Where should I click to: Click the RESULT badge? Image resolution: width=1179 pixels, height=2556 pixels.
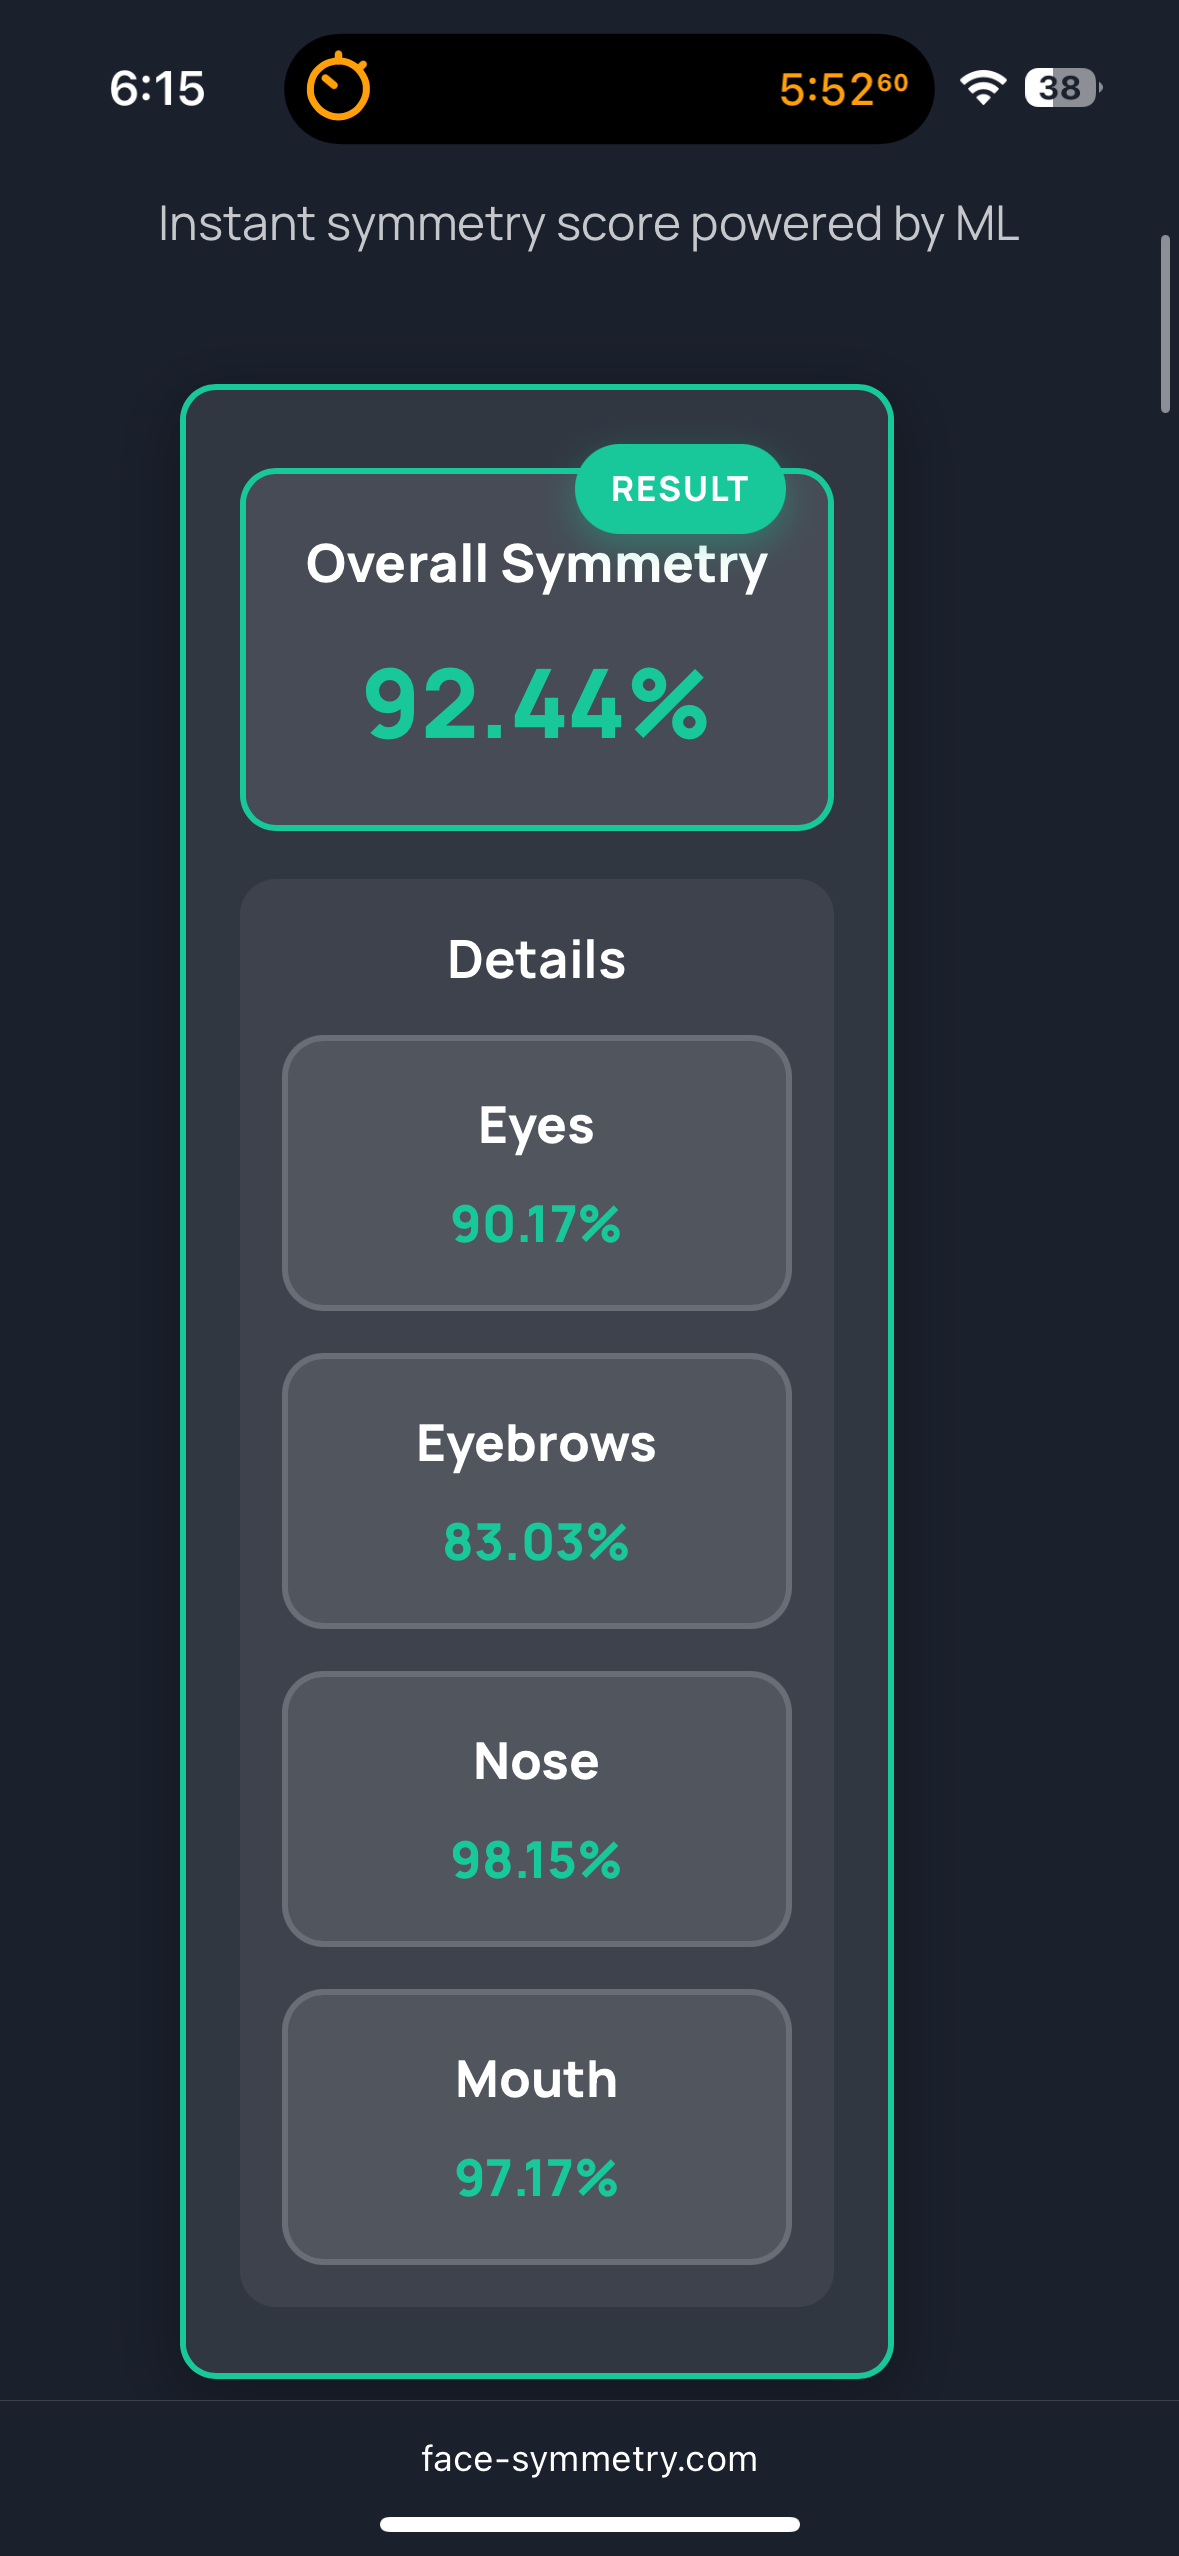pyautogui.click(x=680, y=489)
